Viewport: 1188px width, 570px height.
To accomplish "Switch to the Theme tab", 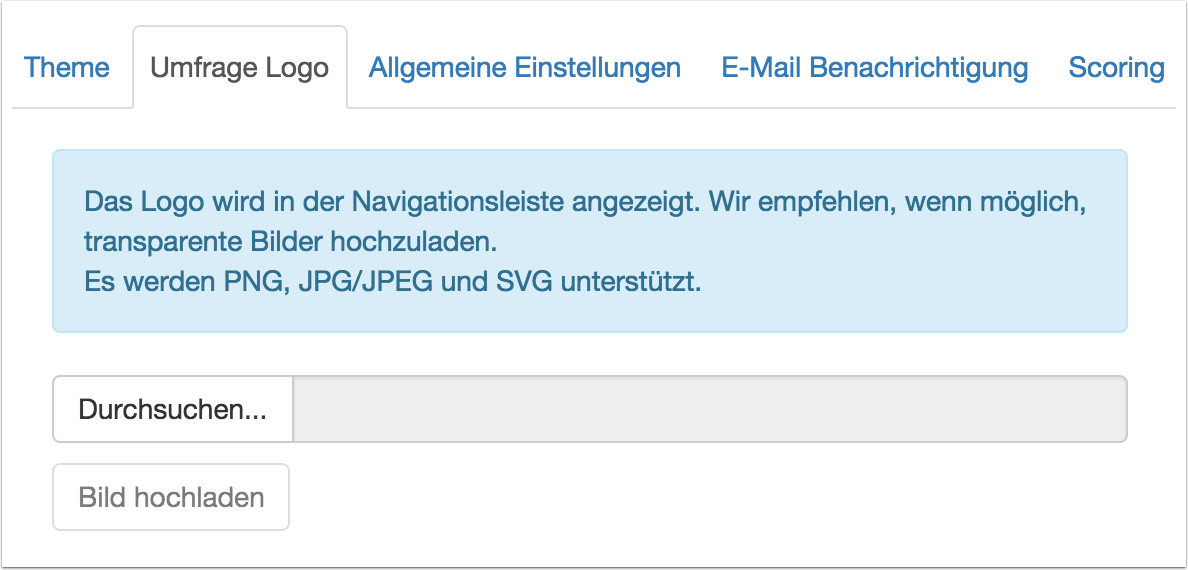I will pyautogui.click(x=67, y=68).
